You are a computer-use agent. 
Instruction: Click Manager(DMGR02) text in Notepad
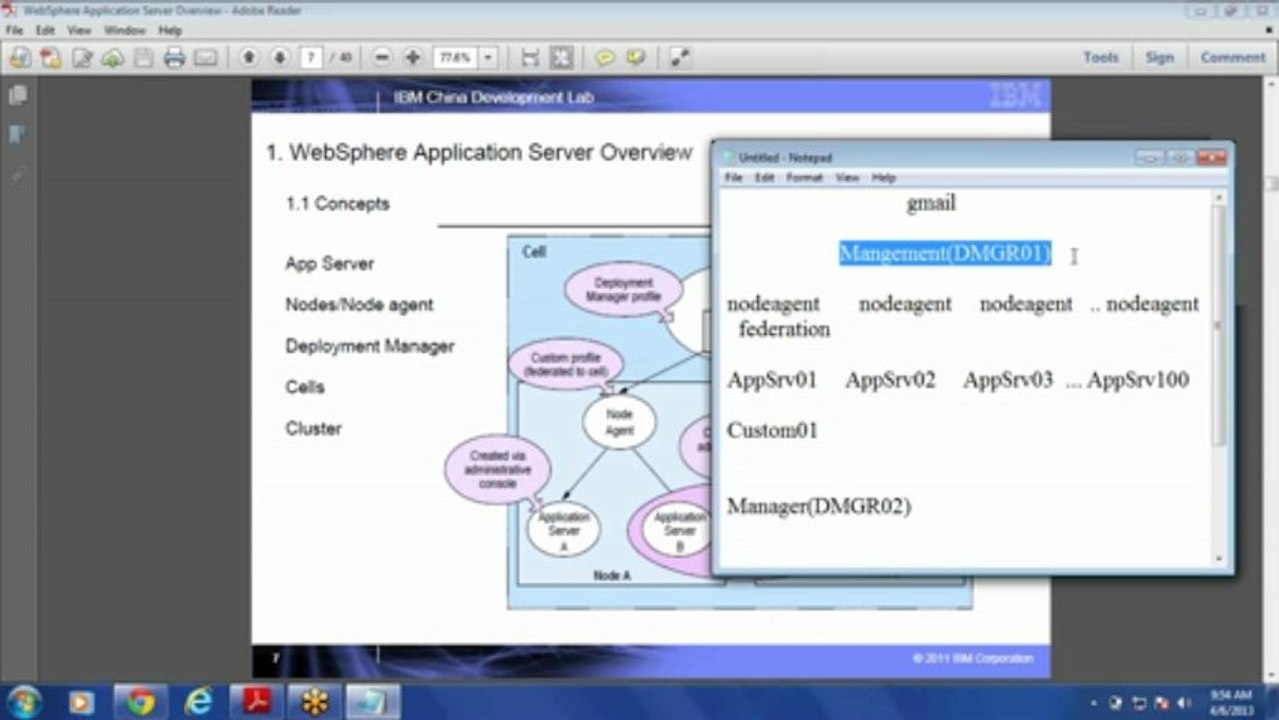click(819, 507)
